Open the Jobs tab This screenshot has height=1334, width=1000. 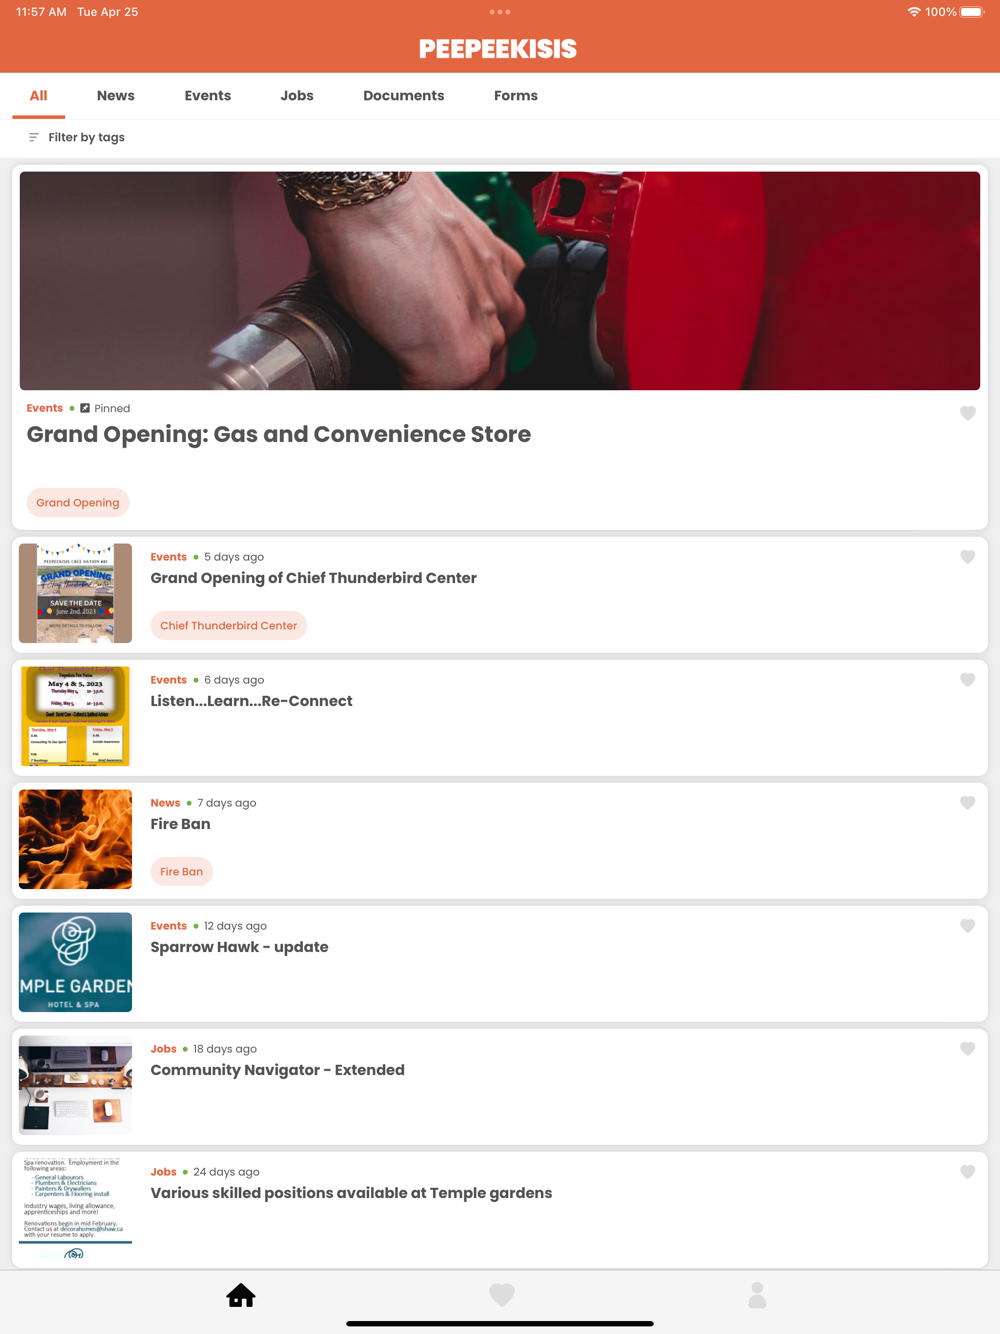297,96
